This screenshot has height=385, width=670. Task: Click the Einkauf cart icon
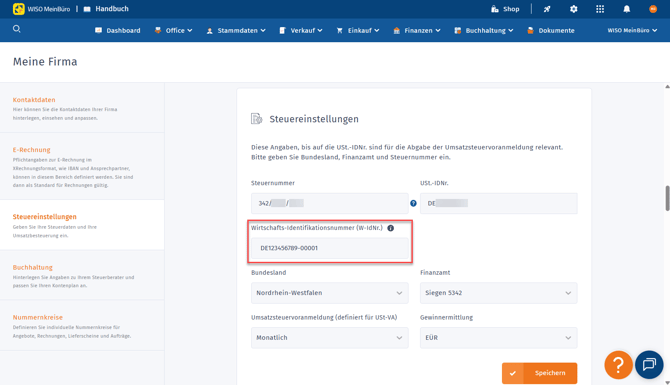coord(340,30)
